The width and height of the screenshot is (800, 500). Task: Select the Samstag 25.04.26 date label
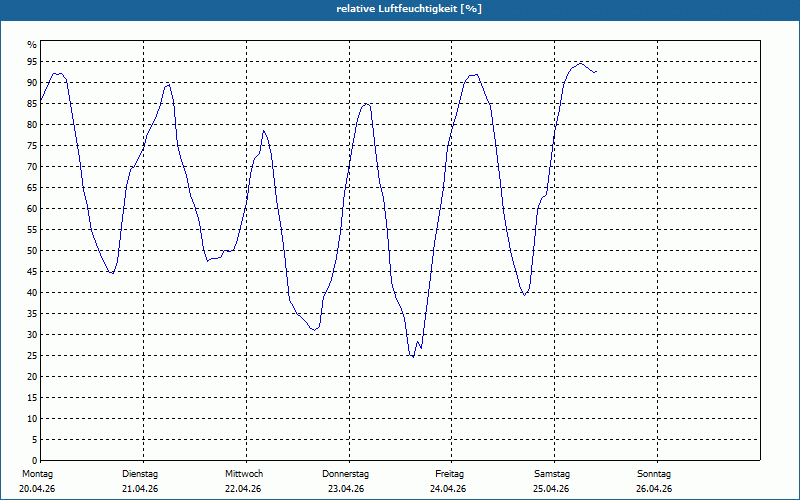(552, 481)
